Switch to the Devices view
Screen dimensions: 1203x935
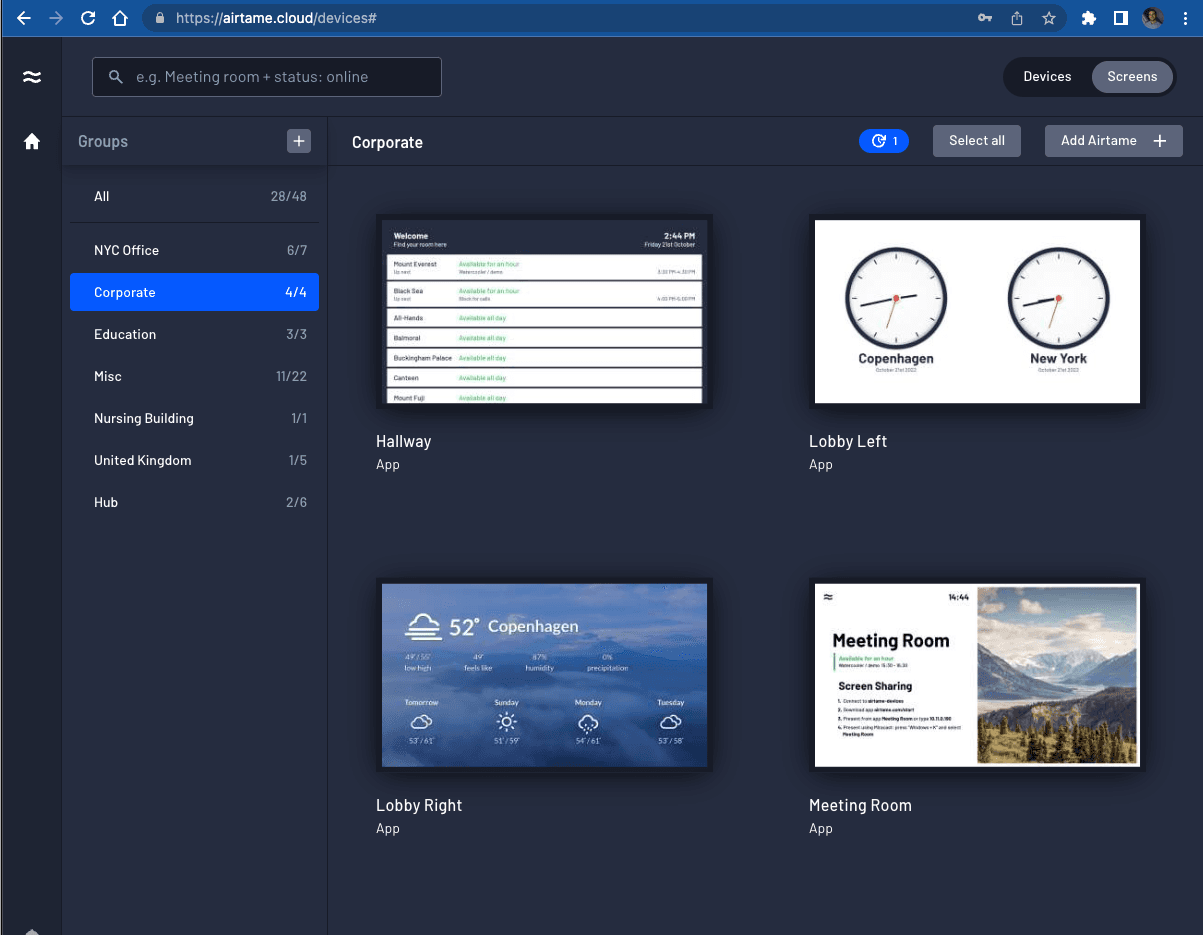[1047, 76]
